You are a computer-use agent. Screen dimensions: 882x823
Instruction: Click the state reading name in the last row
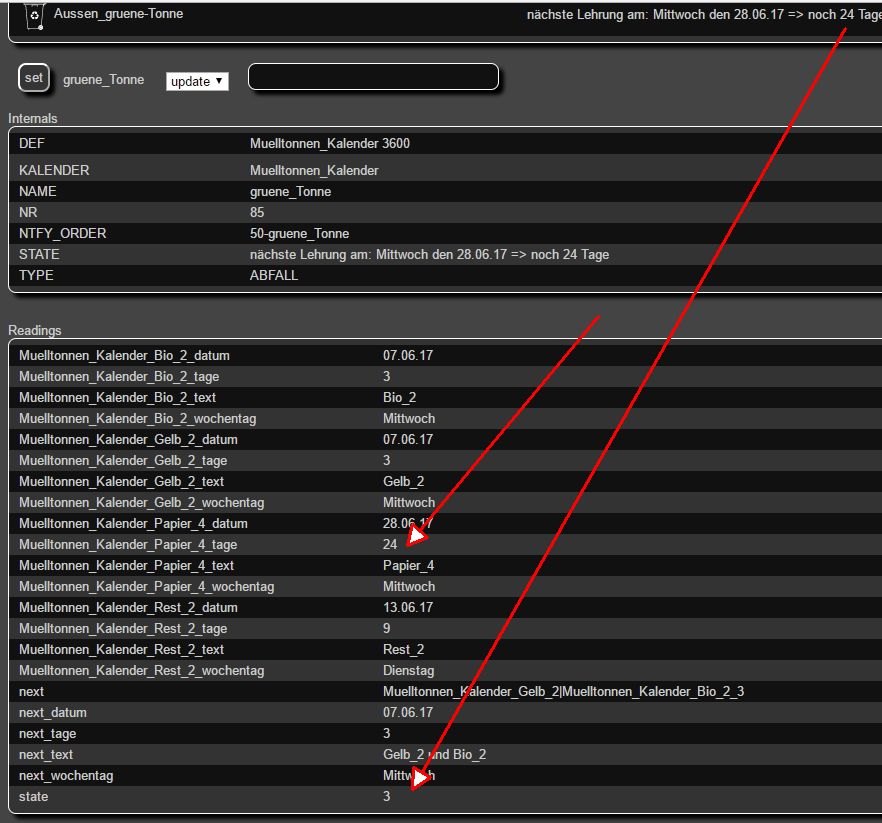pyautogui.click(x=33, y=797)
